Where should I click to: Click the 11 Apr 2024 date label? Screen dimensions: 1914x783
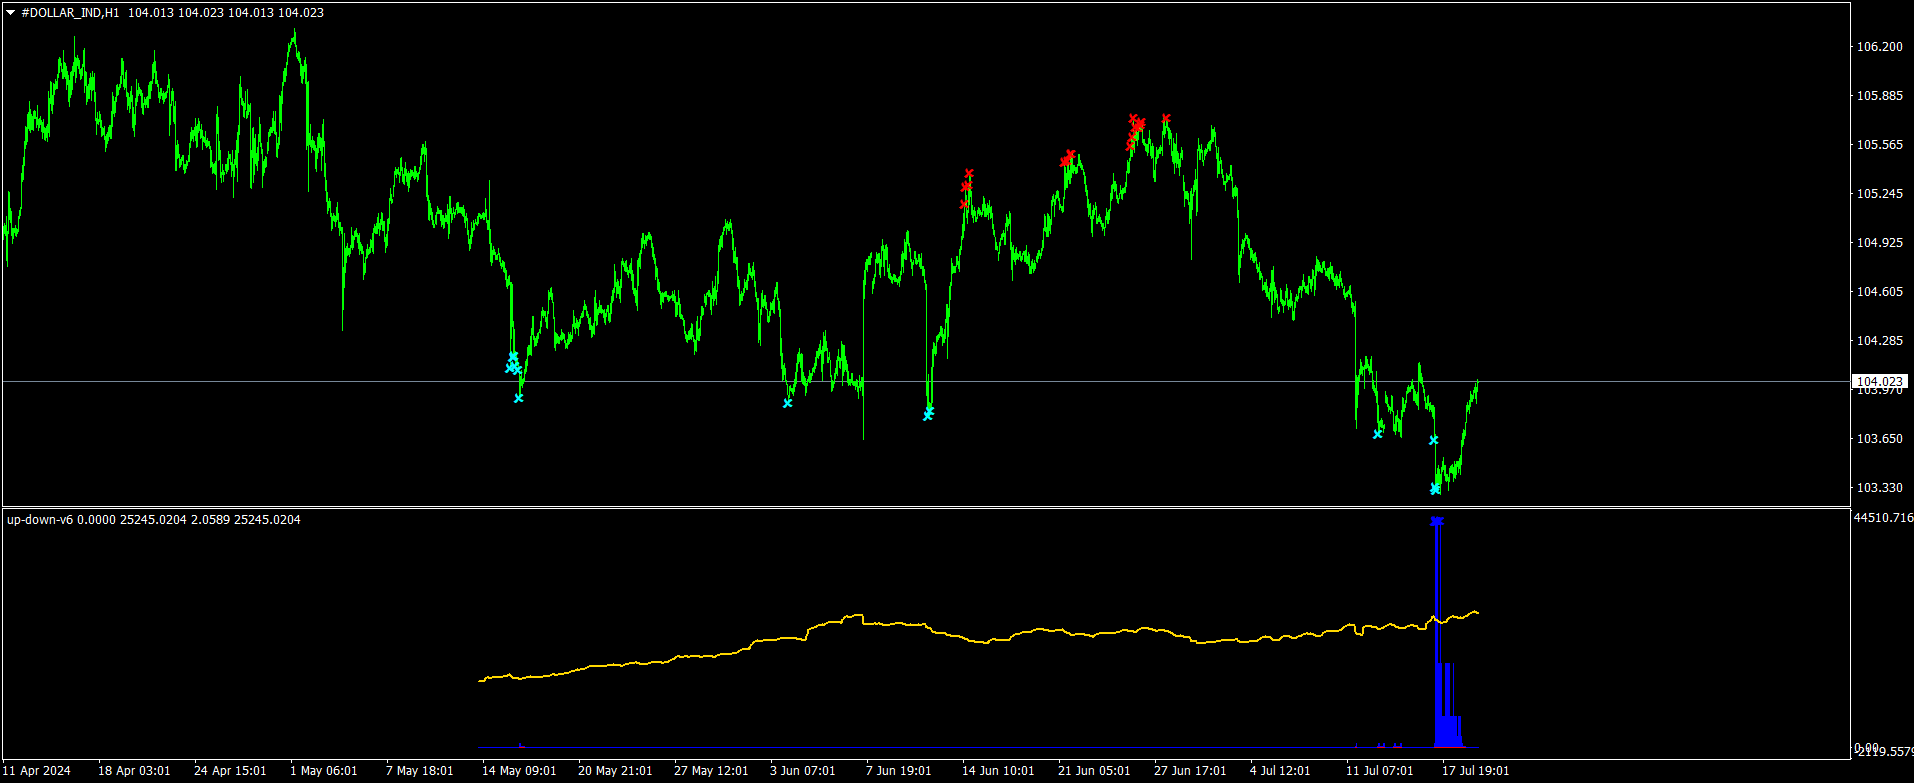[x=38, y=771]
